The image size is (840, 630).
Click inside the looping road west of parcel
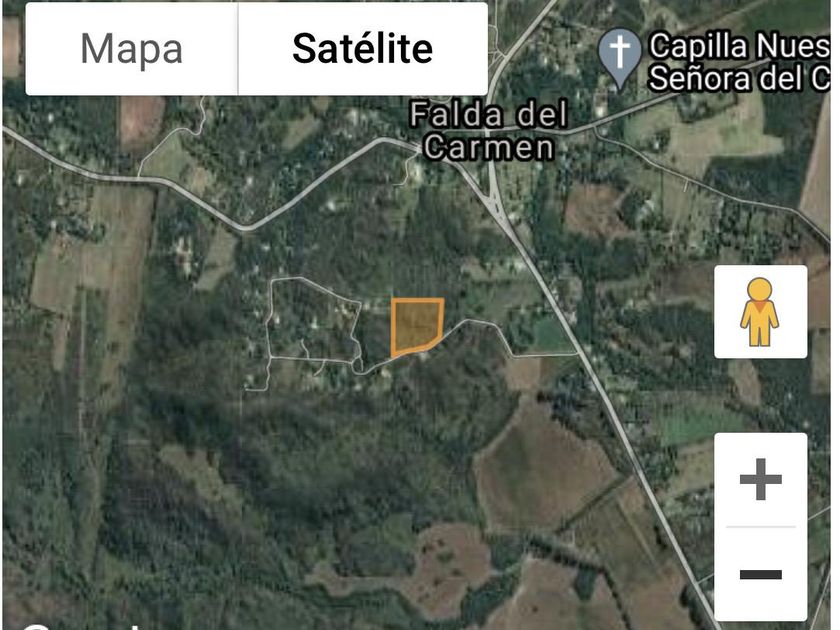(313, 321)
